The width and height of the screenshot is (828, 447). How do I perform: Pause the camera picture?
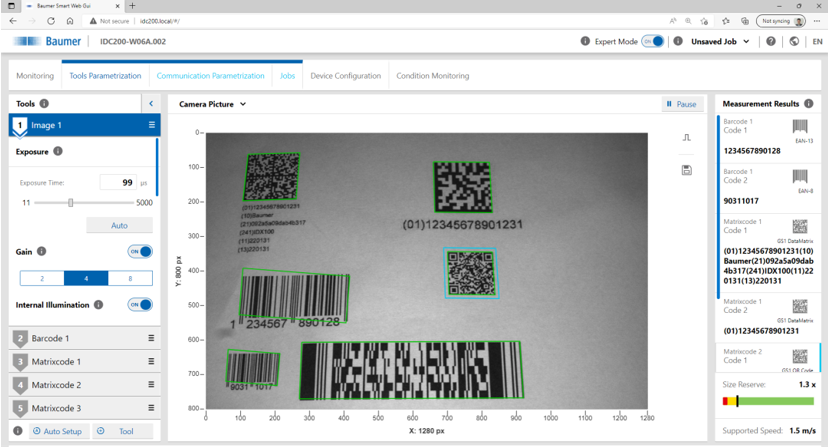point(682,104)
